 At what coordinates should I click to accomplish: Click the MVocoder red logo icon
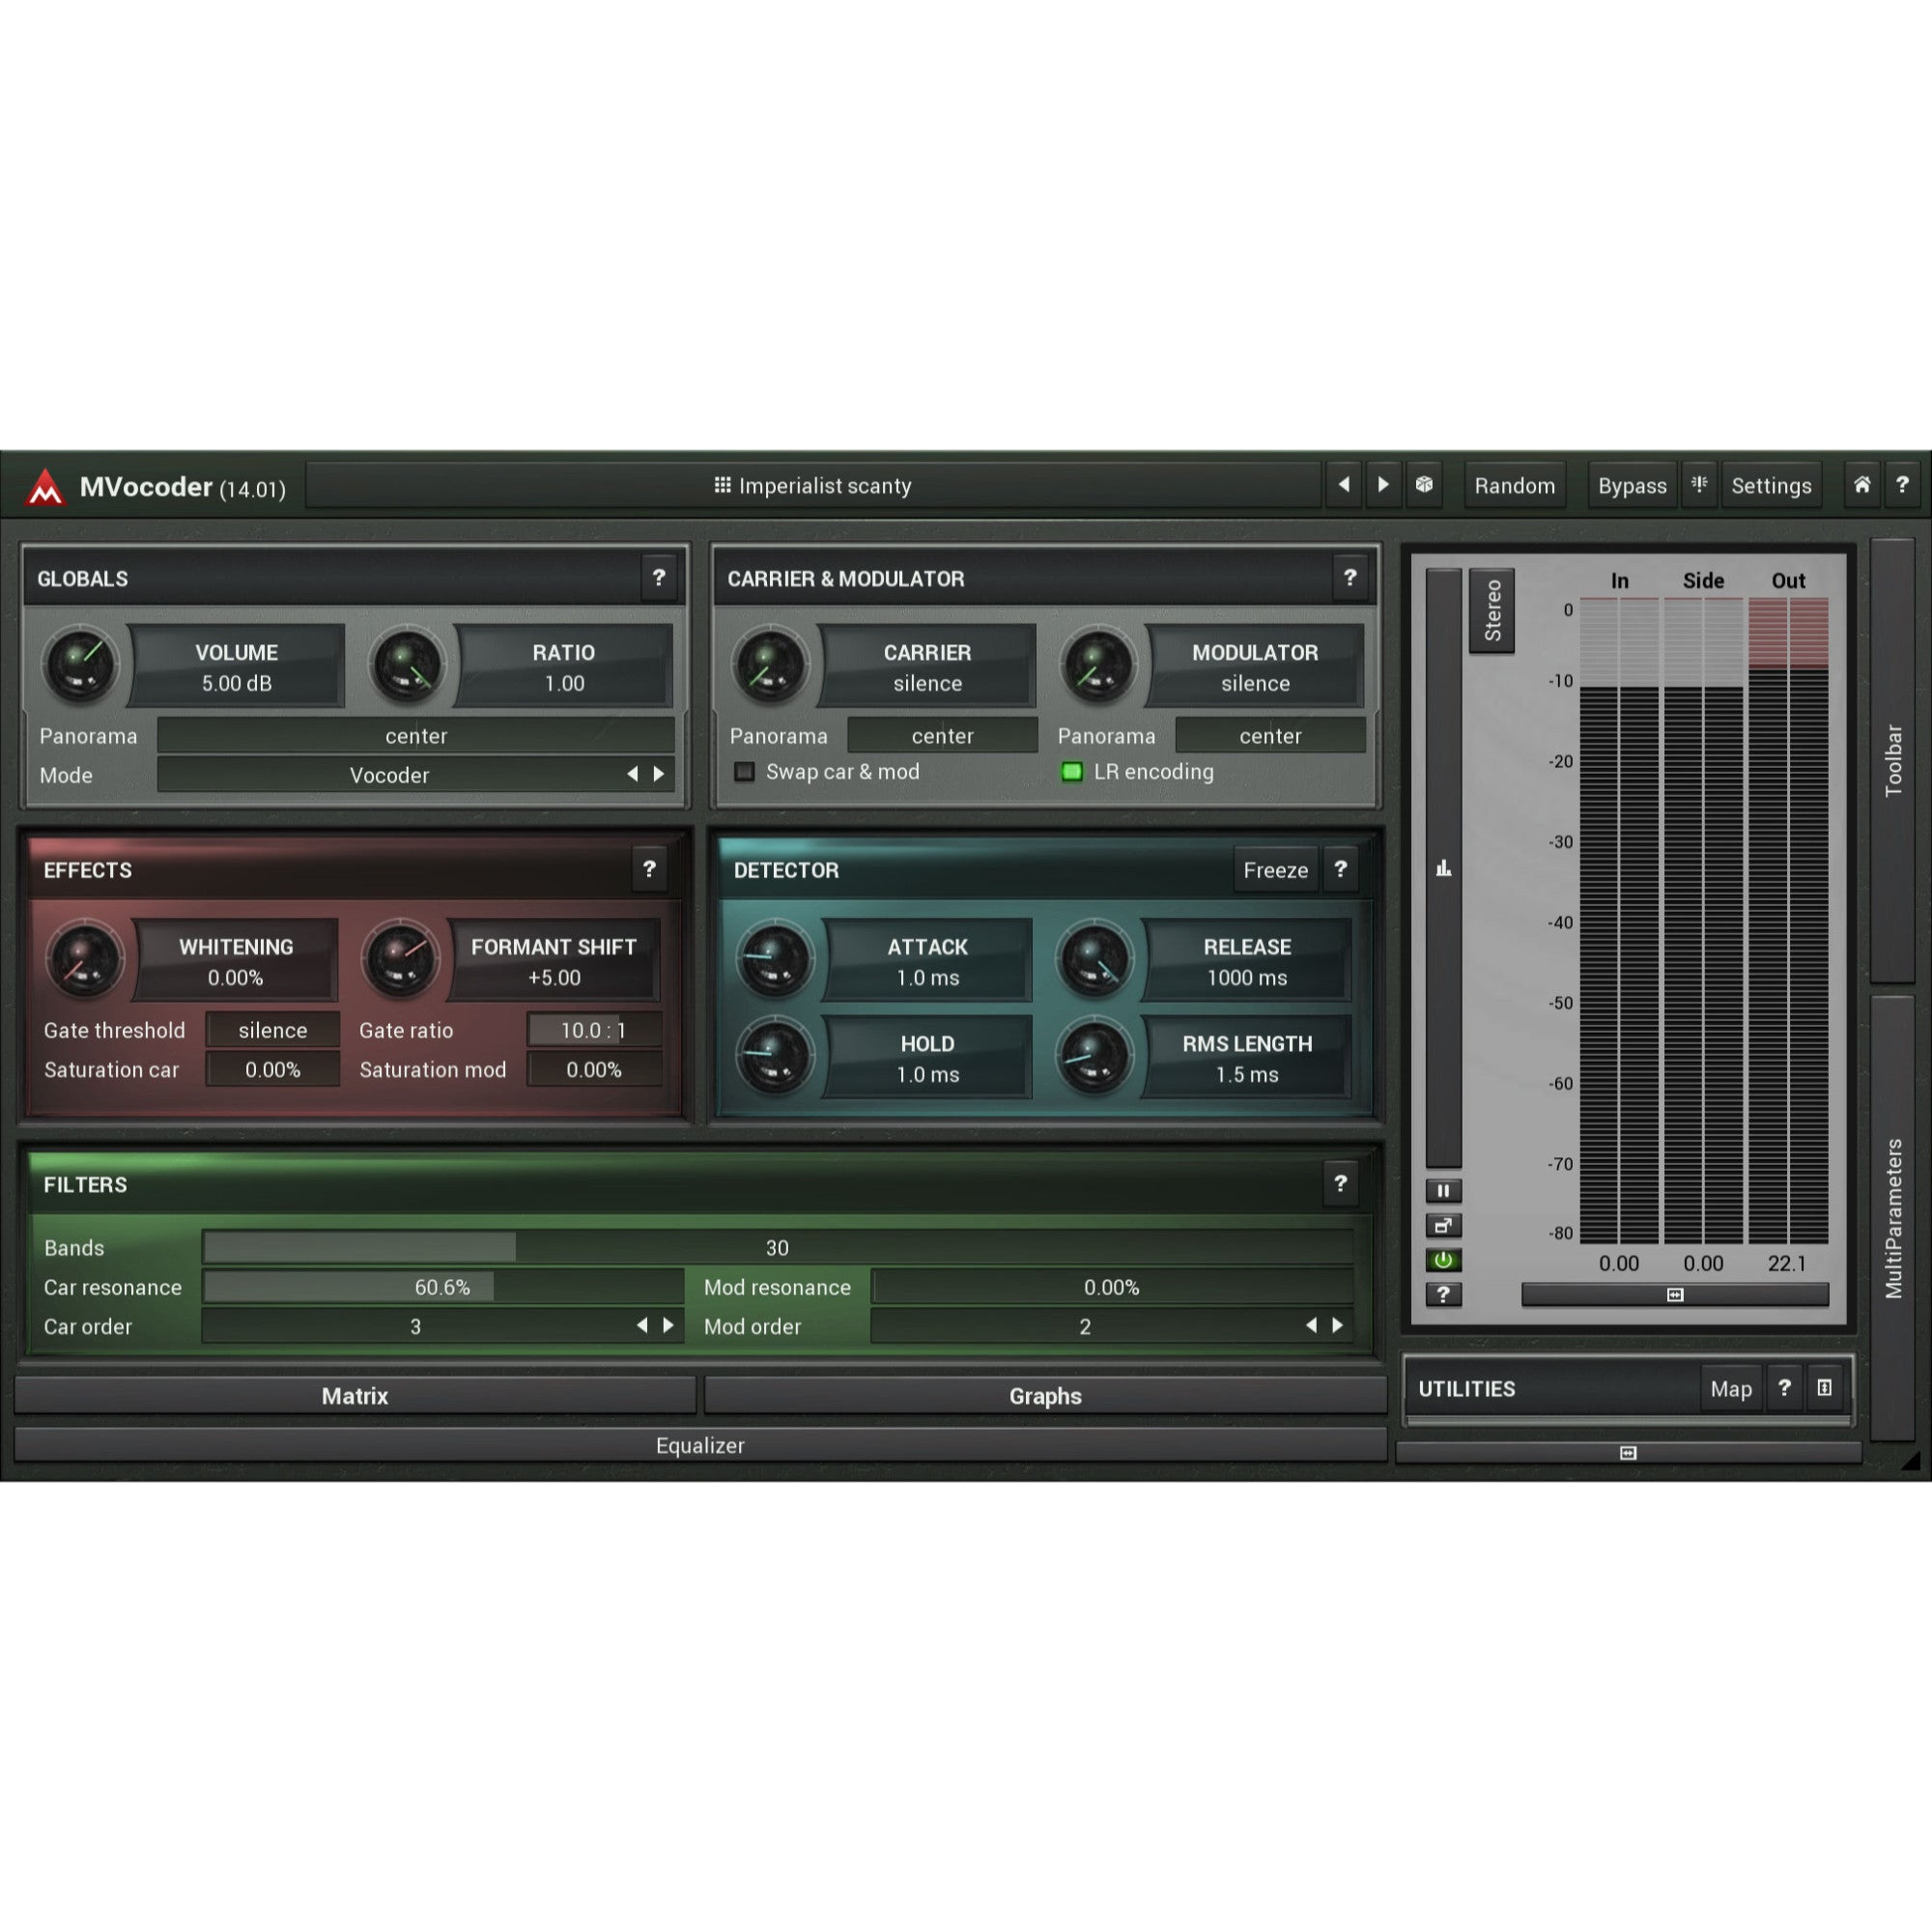coord(45,488)
